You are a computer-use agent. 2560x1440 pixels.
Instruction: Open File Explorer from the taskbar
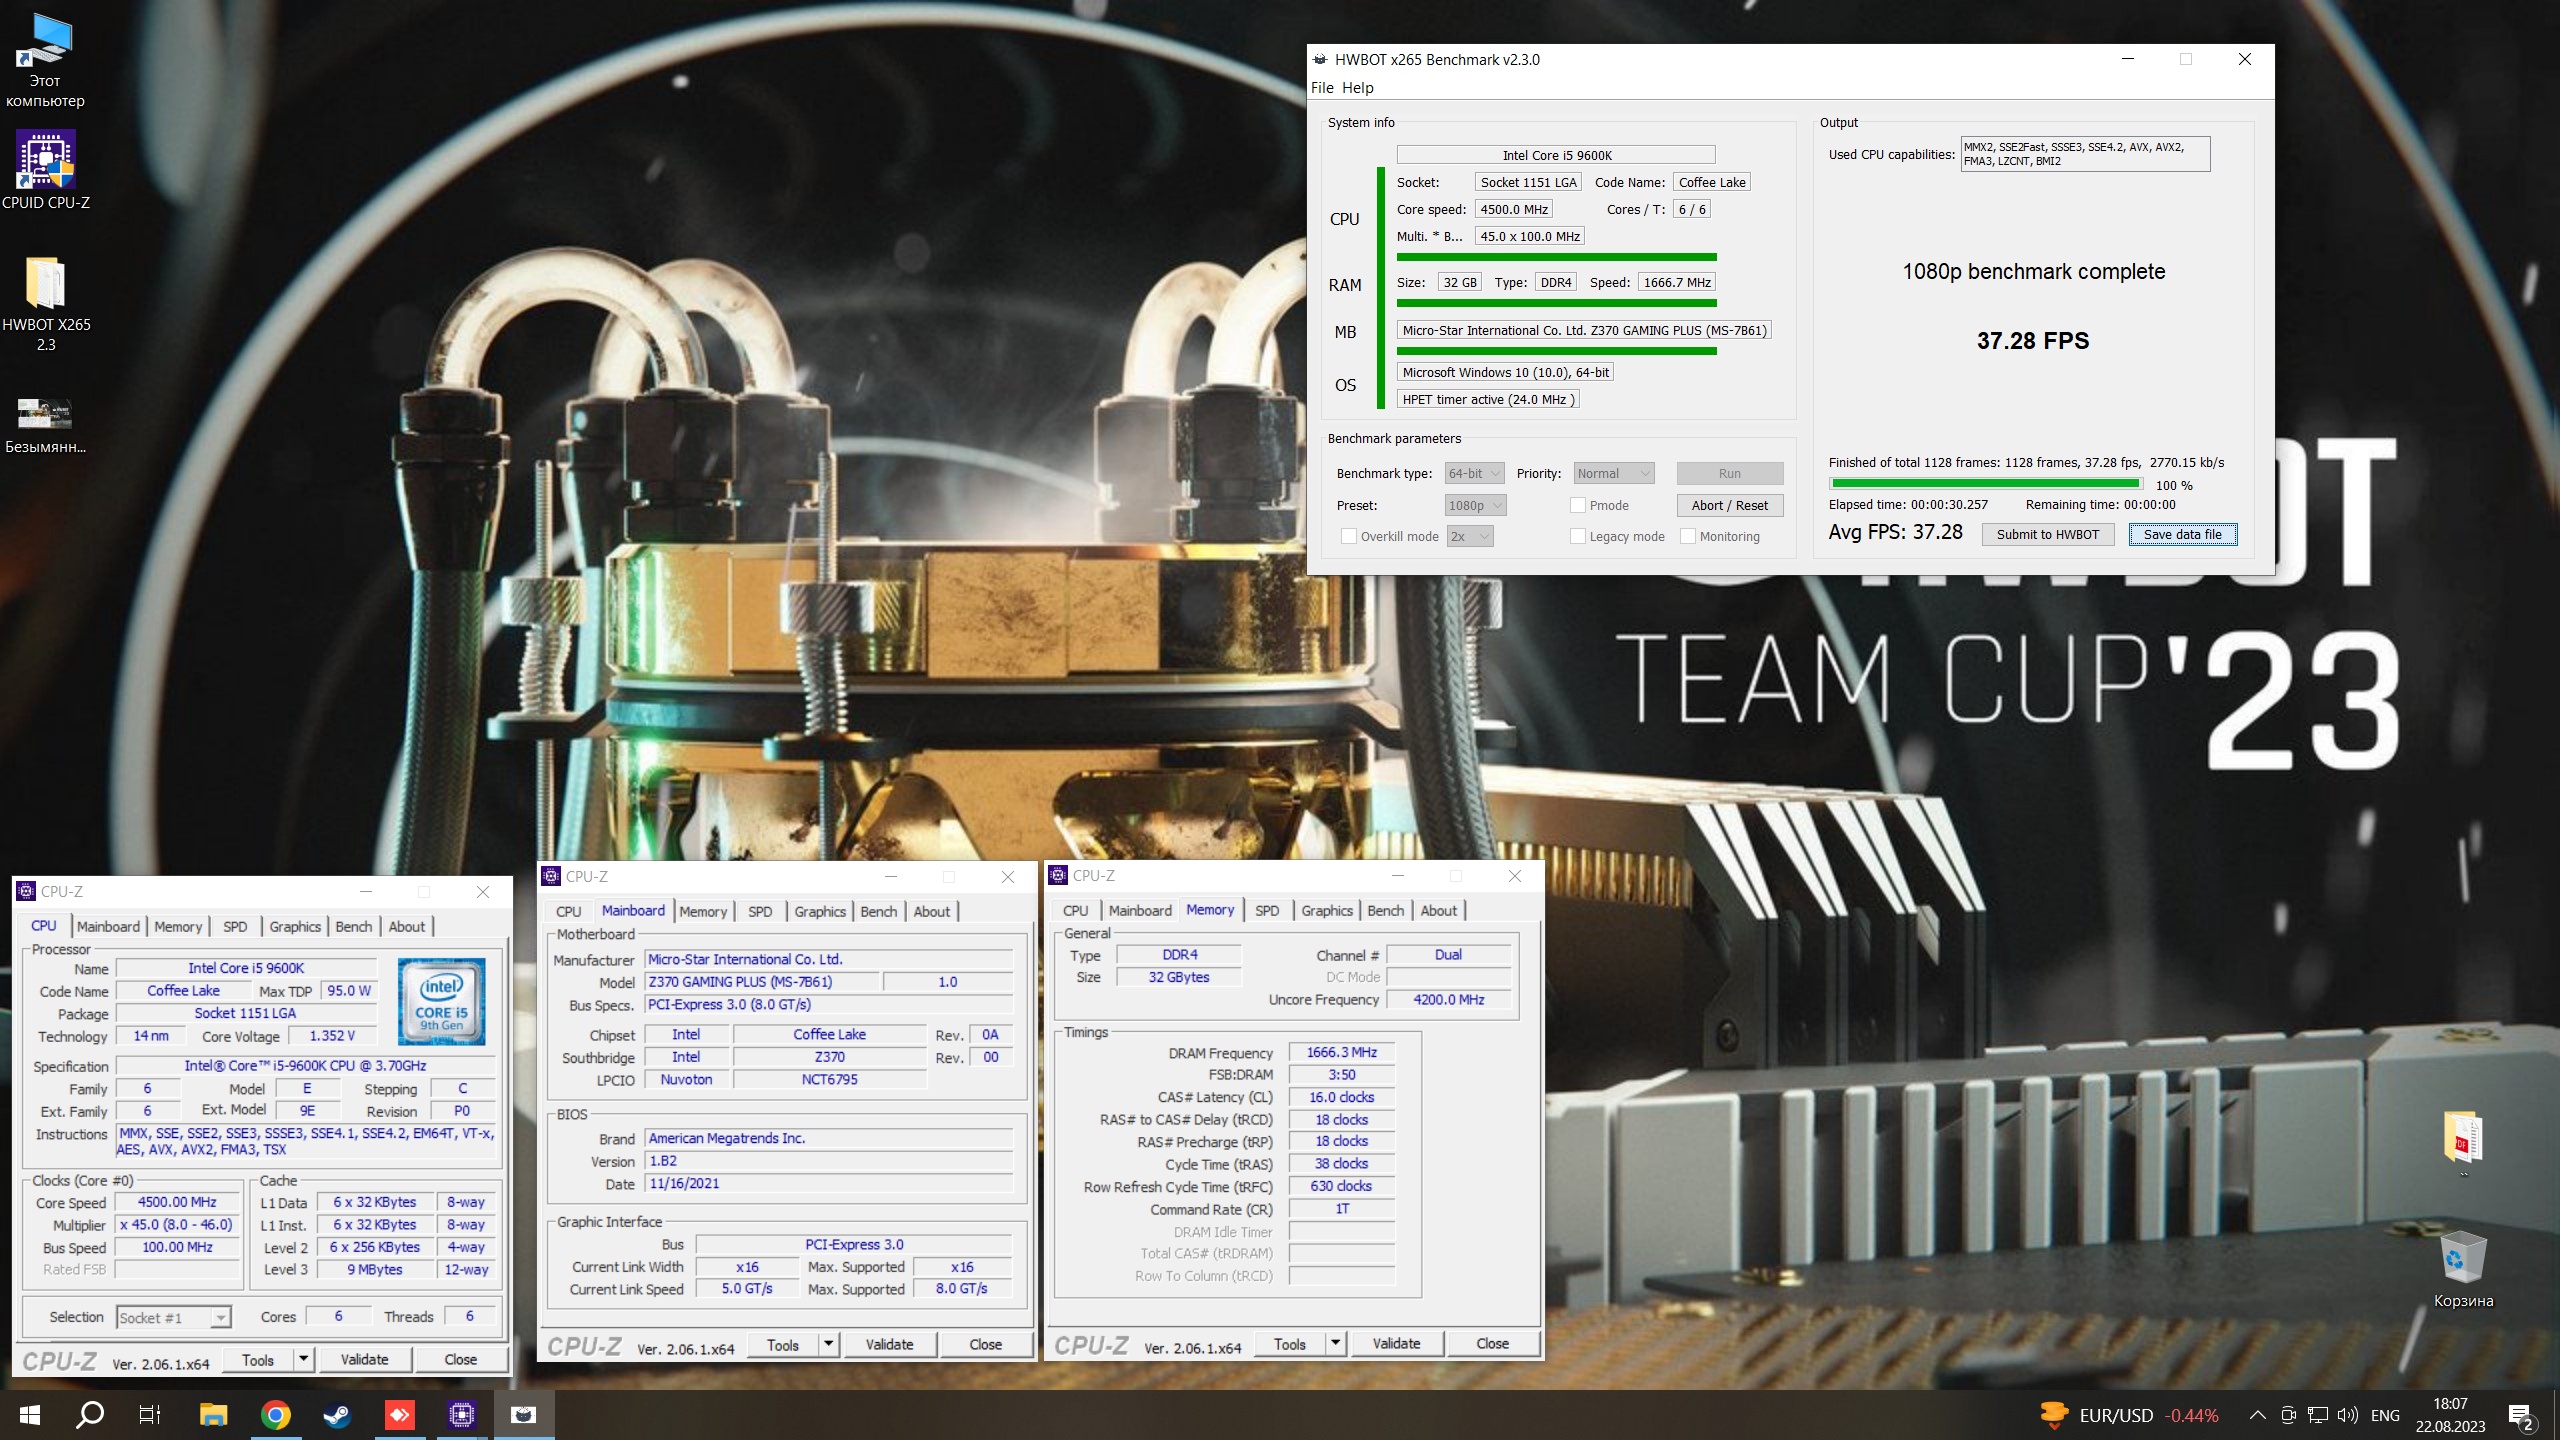213,1415
